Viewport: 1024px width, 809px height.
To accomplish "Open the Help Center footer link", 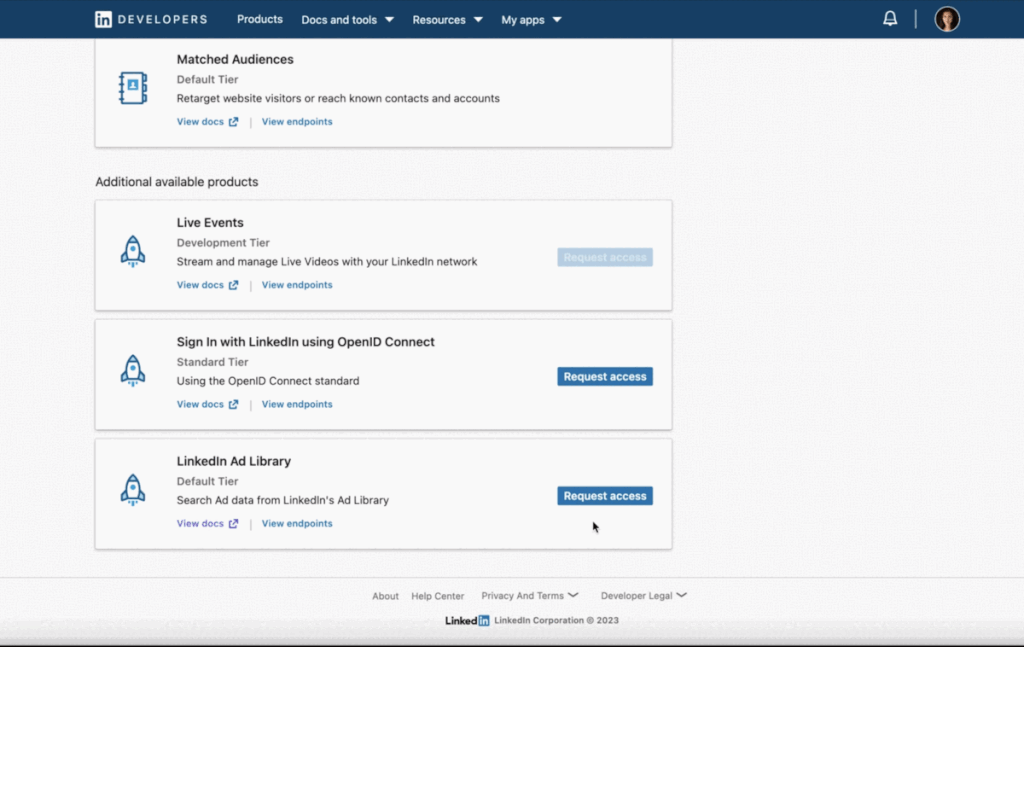I will point(438,596).
